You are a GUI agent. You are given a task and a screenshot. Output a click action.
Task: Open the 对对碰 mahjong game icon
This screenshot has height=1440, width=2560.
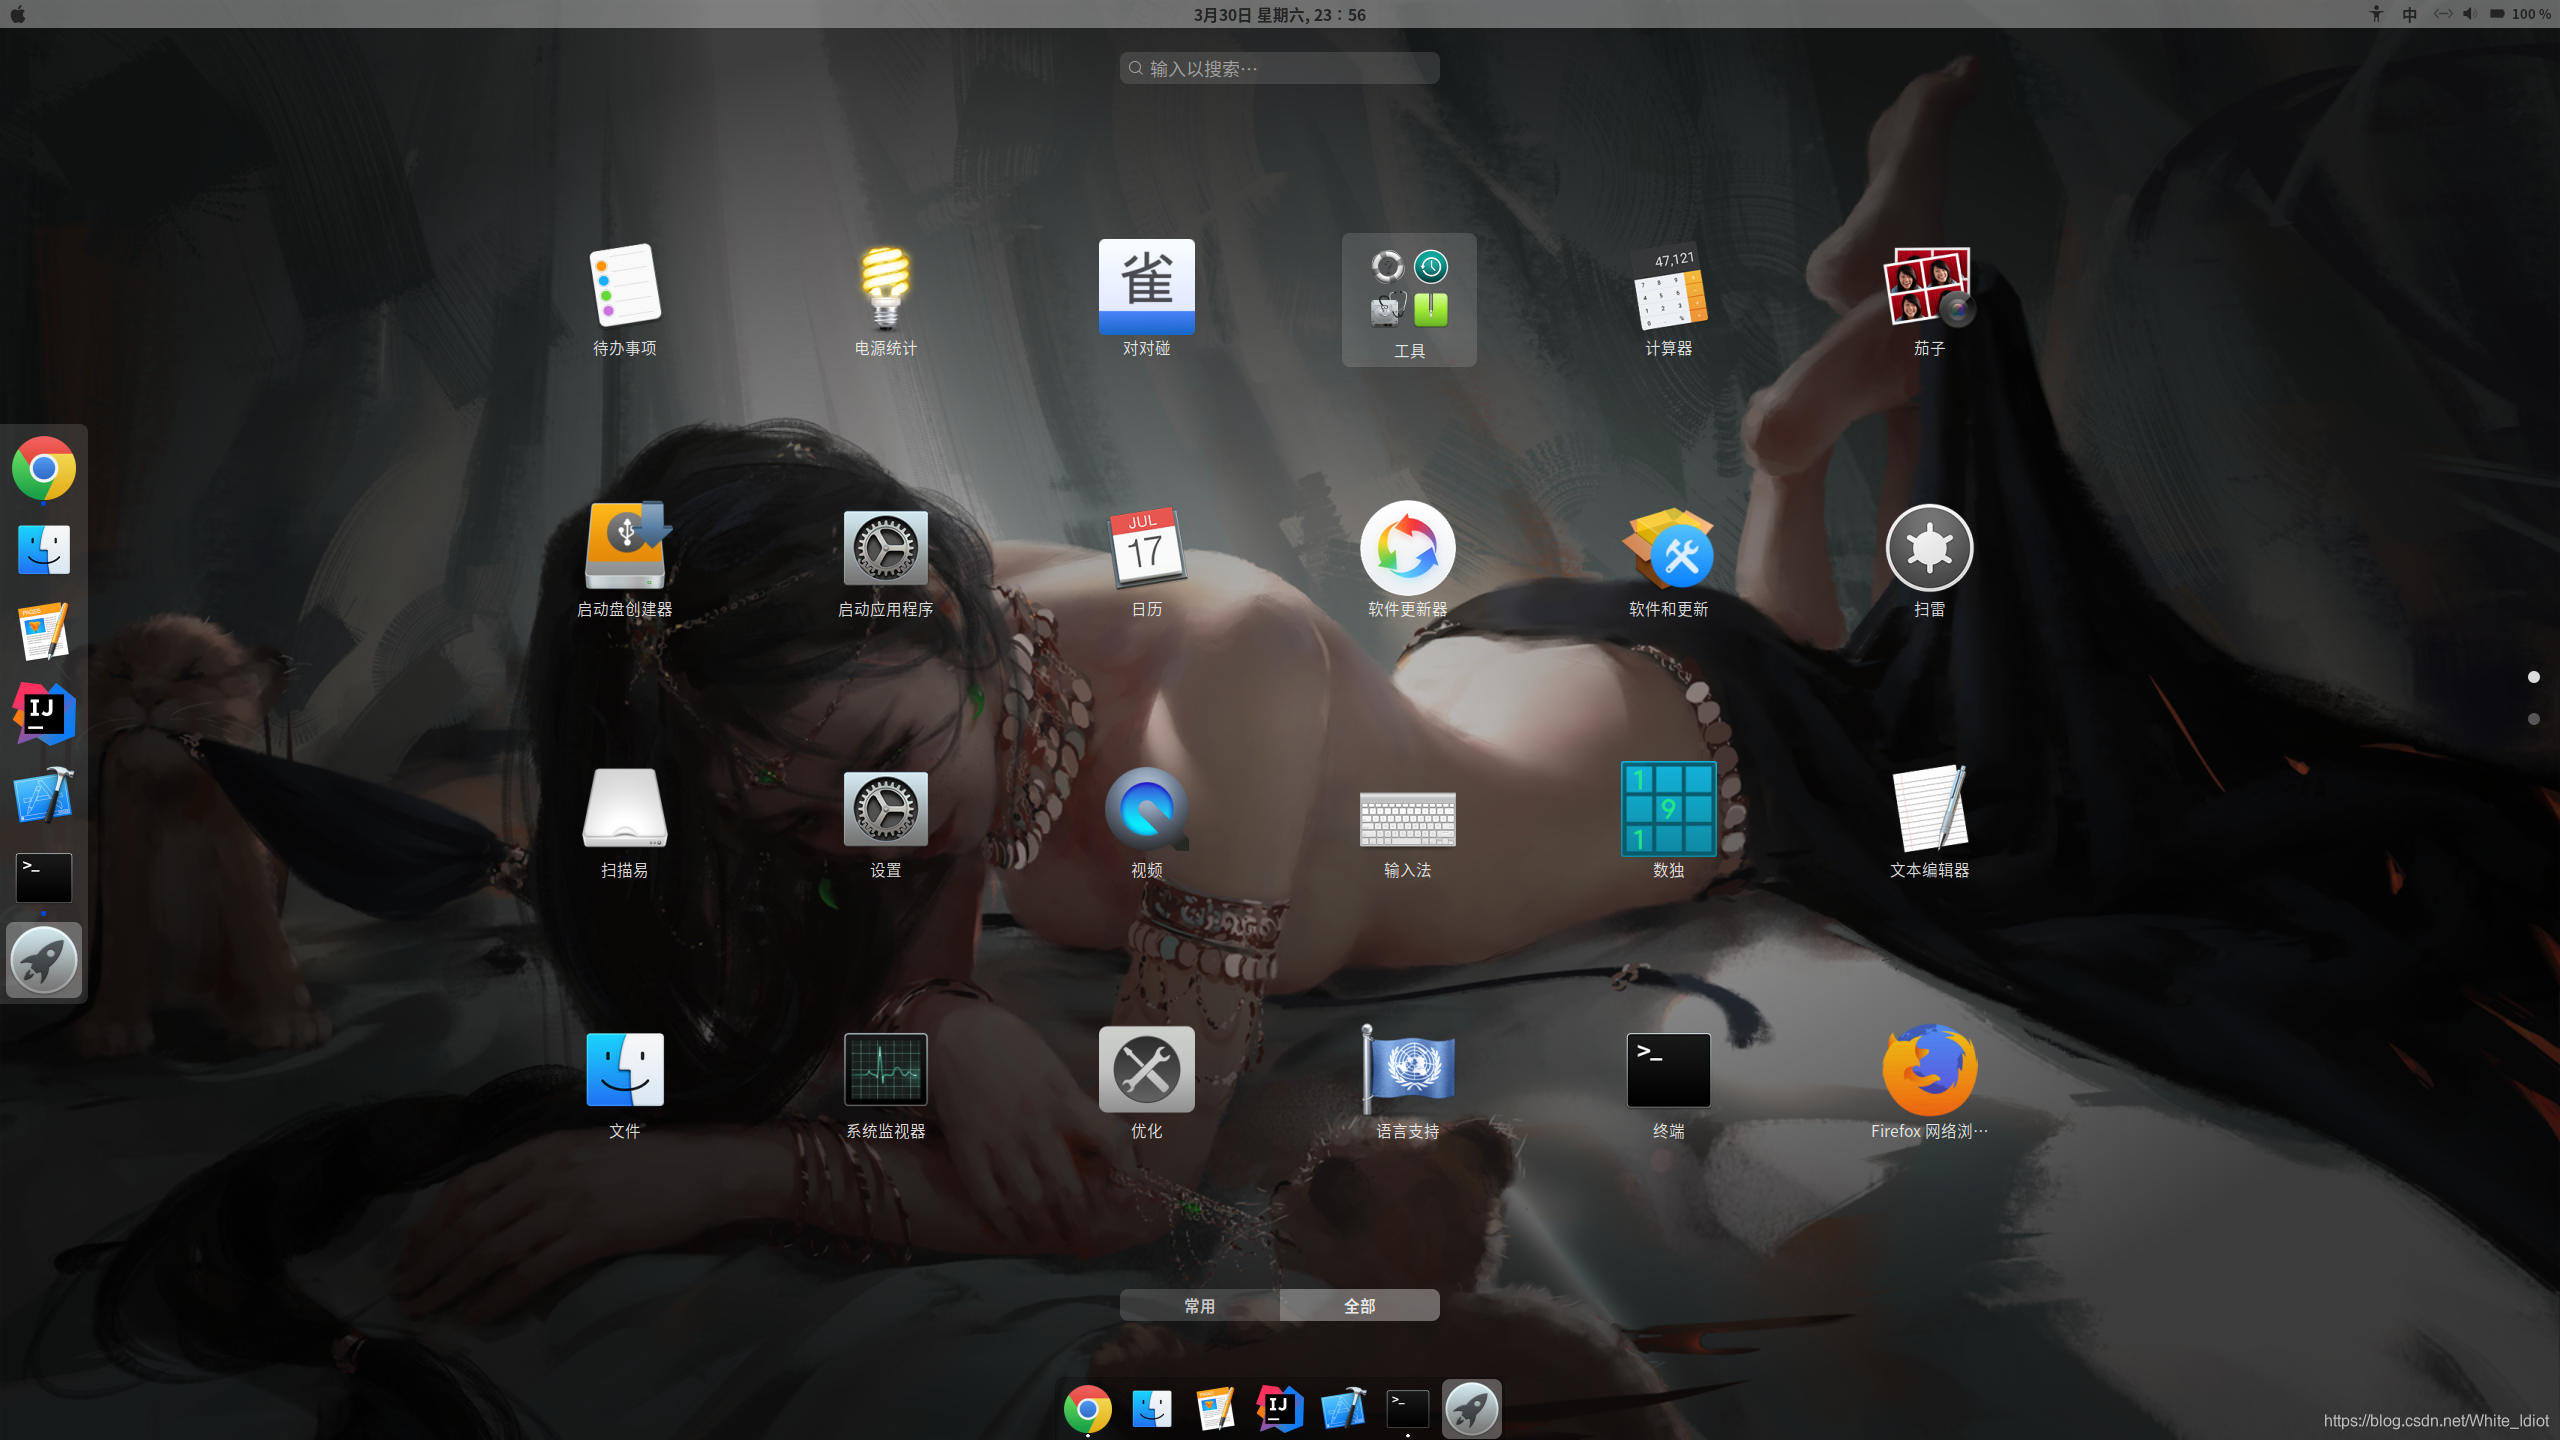pyautogui.click(x=1146, y=288)
